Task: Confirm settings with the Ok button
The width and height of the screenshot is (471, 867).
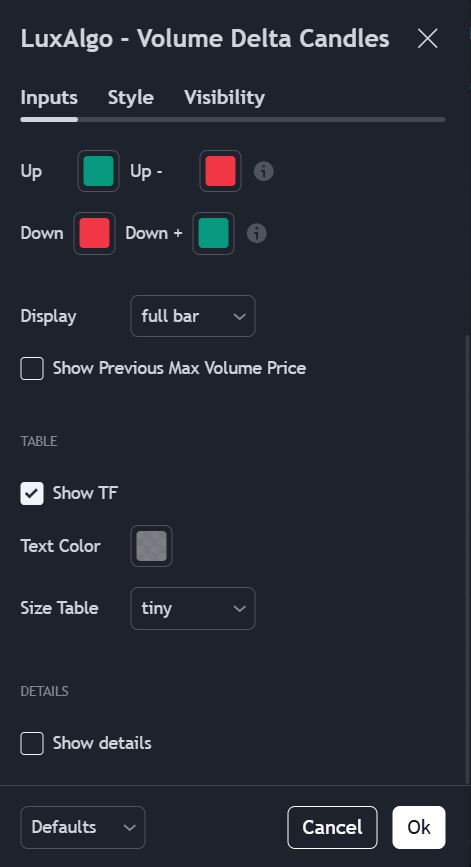Action: click(419, 827)
